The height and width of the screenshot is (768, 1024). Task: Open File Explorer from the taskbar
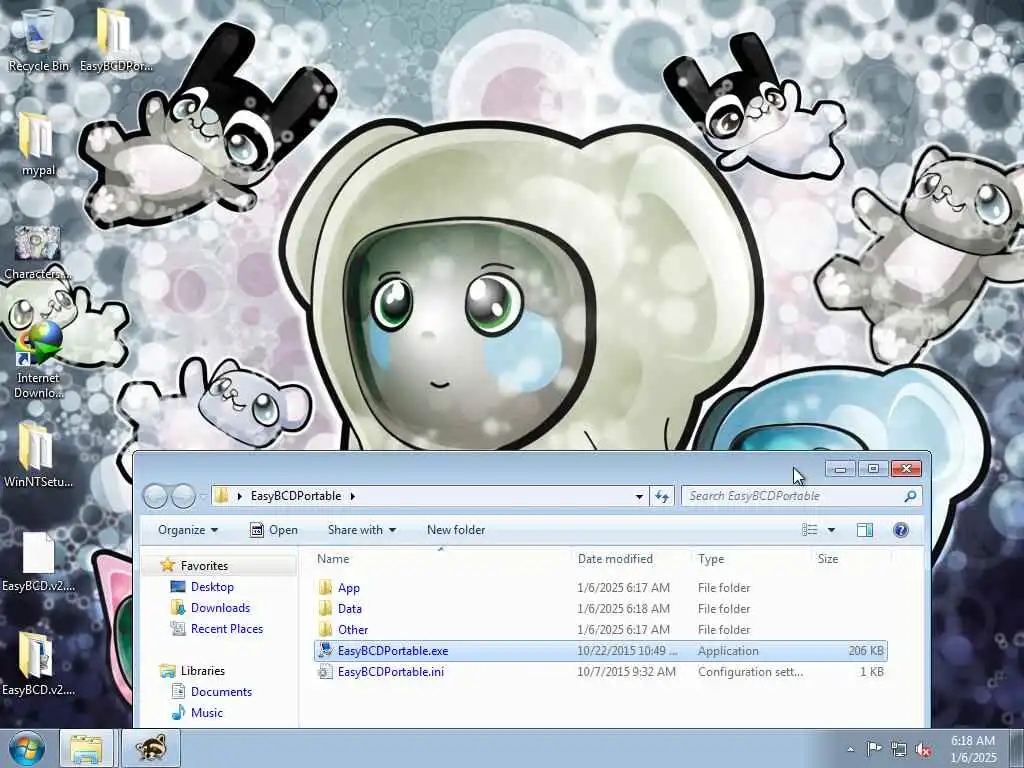point(86,748)
